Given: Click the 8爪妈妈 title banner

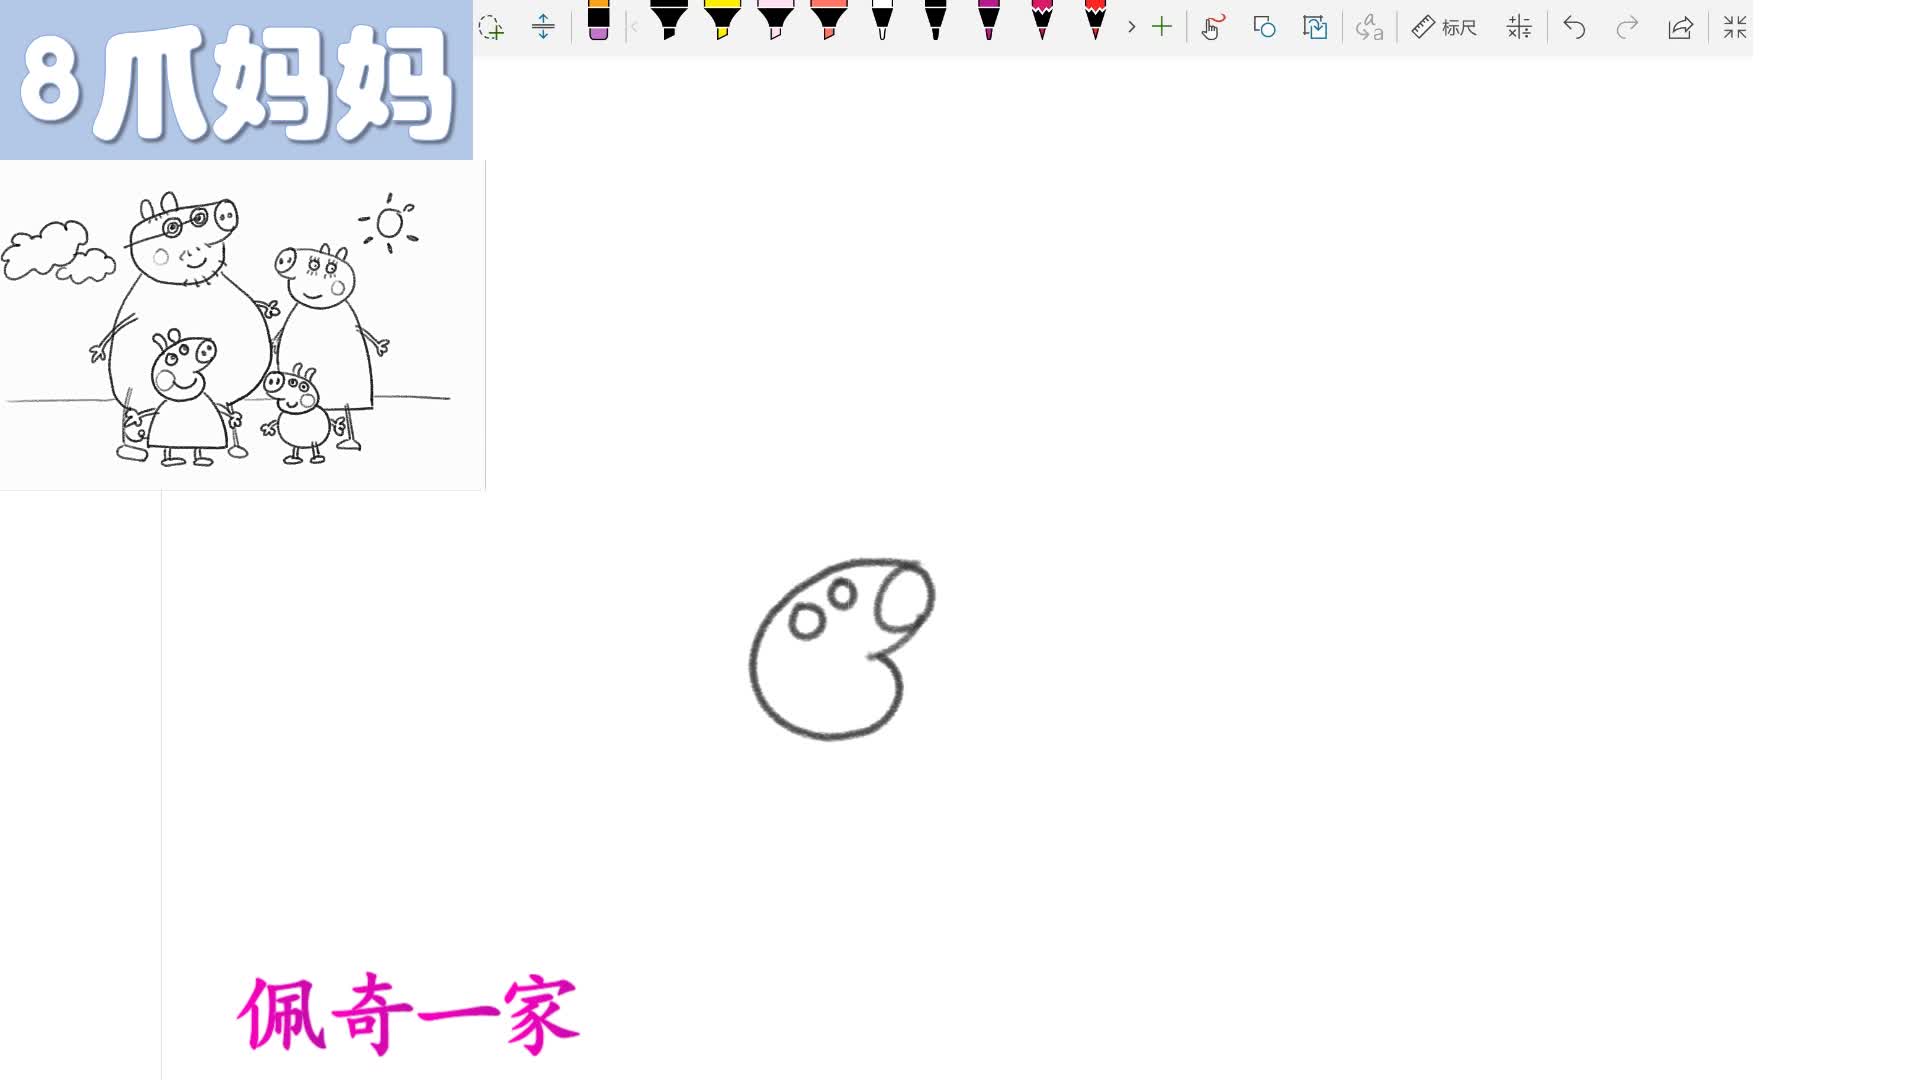Looking at the screenshot, I should (x=236, y=80).
